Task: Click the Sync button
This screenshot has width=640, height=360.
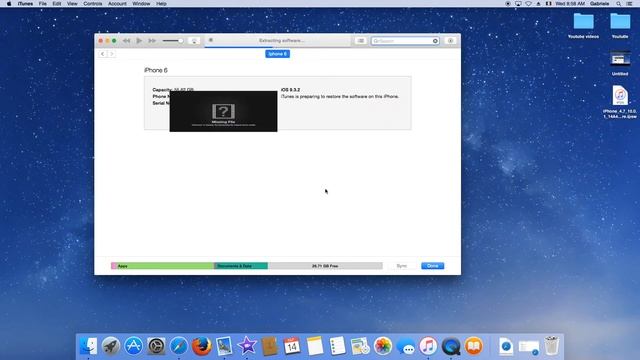Action: [402, 266]
